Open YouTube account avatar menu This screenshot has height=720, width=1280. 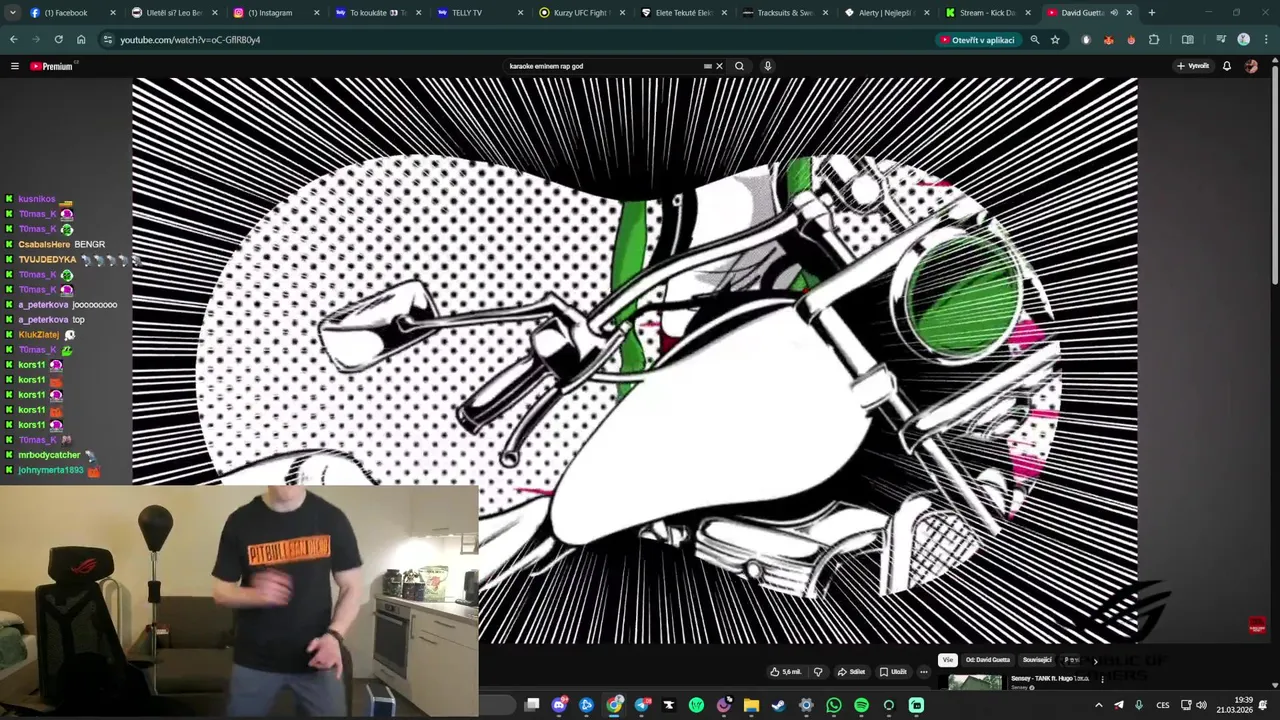click(x=1251, y=66)
